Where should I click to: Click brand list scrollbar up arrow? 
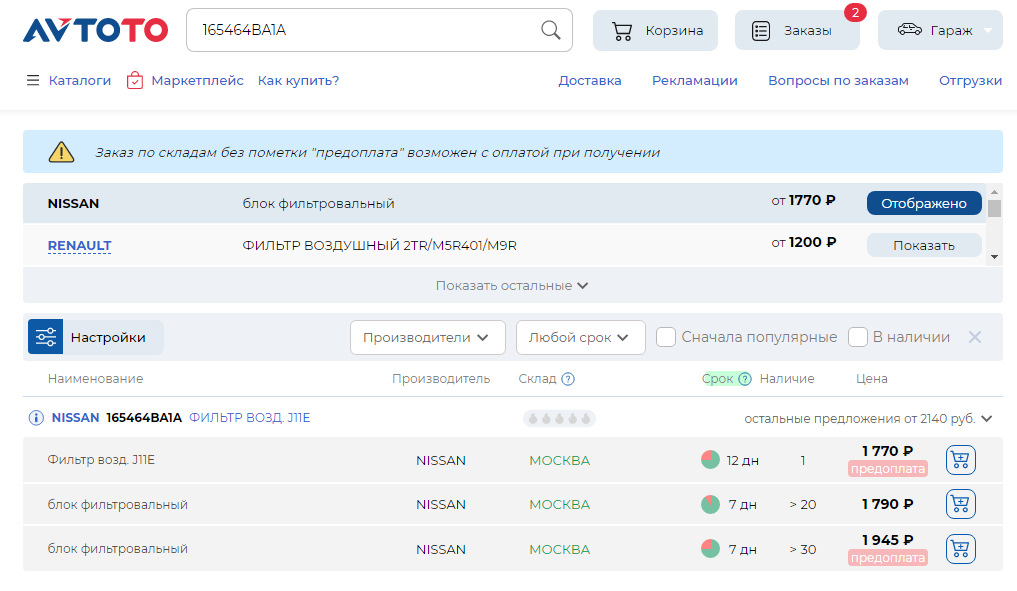tap(994, 192)
